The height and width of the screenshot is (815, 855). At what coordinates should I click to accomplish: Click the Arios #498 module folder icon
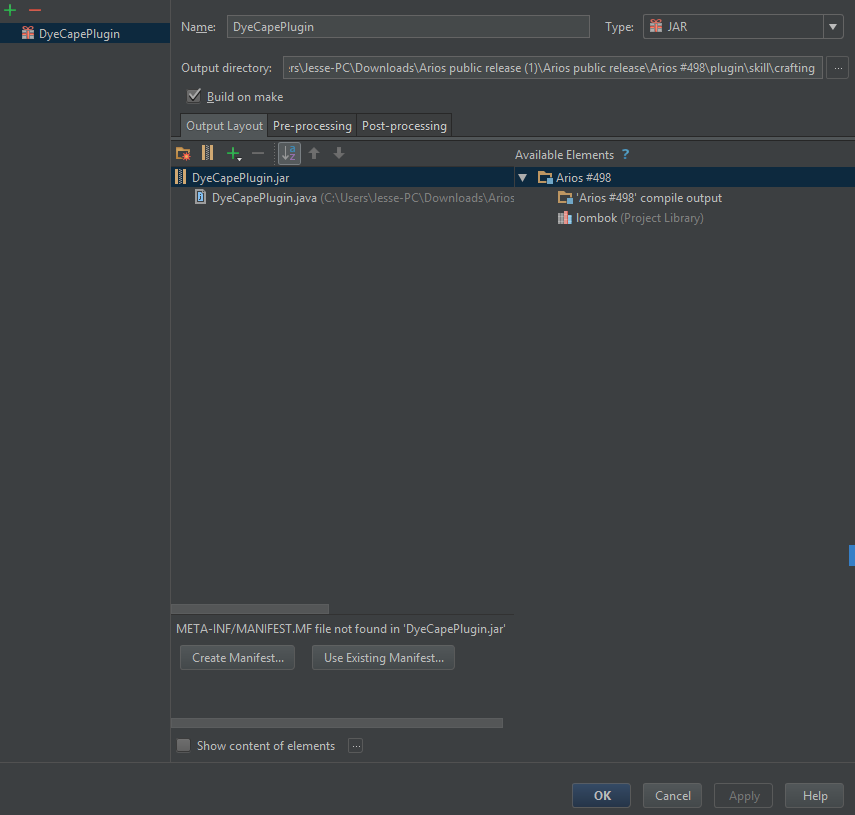pos(545,177)
